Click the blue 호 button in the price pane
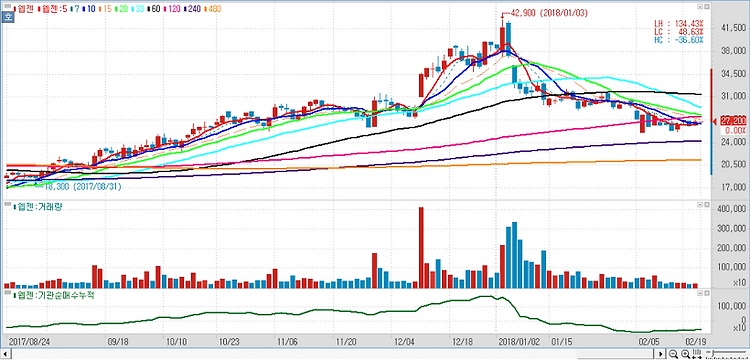 tap(8, 17)
